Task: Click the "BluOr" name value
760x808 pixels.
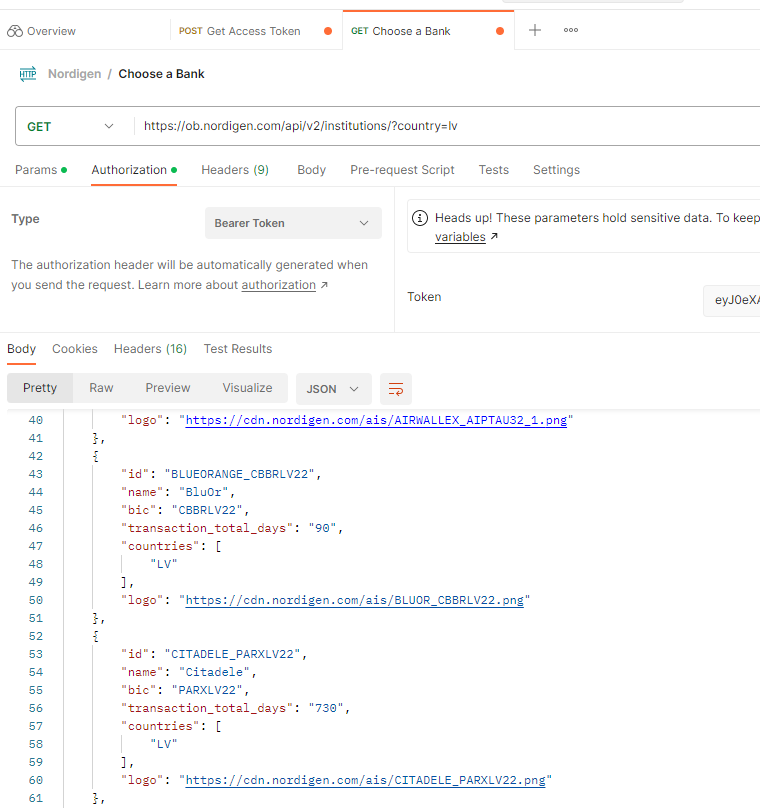Action: click(204, 492)
